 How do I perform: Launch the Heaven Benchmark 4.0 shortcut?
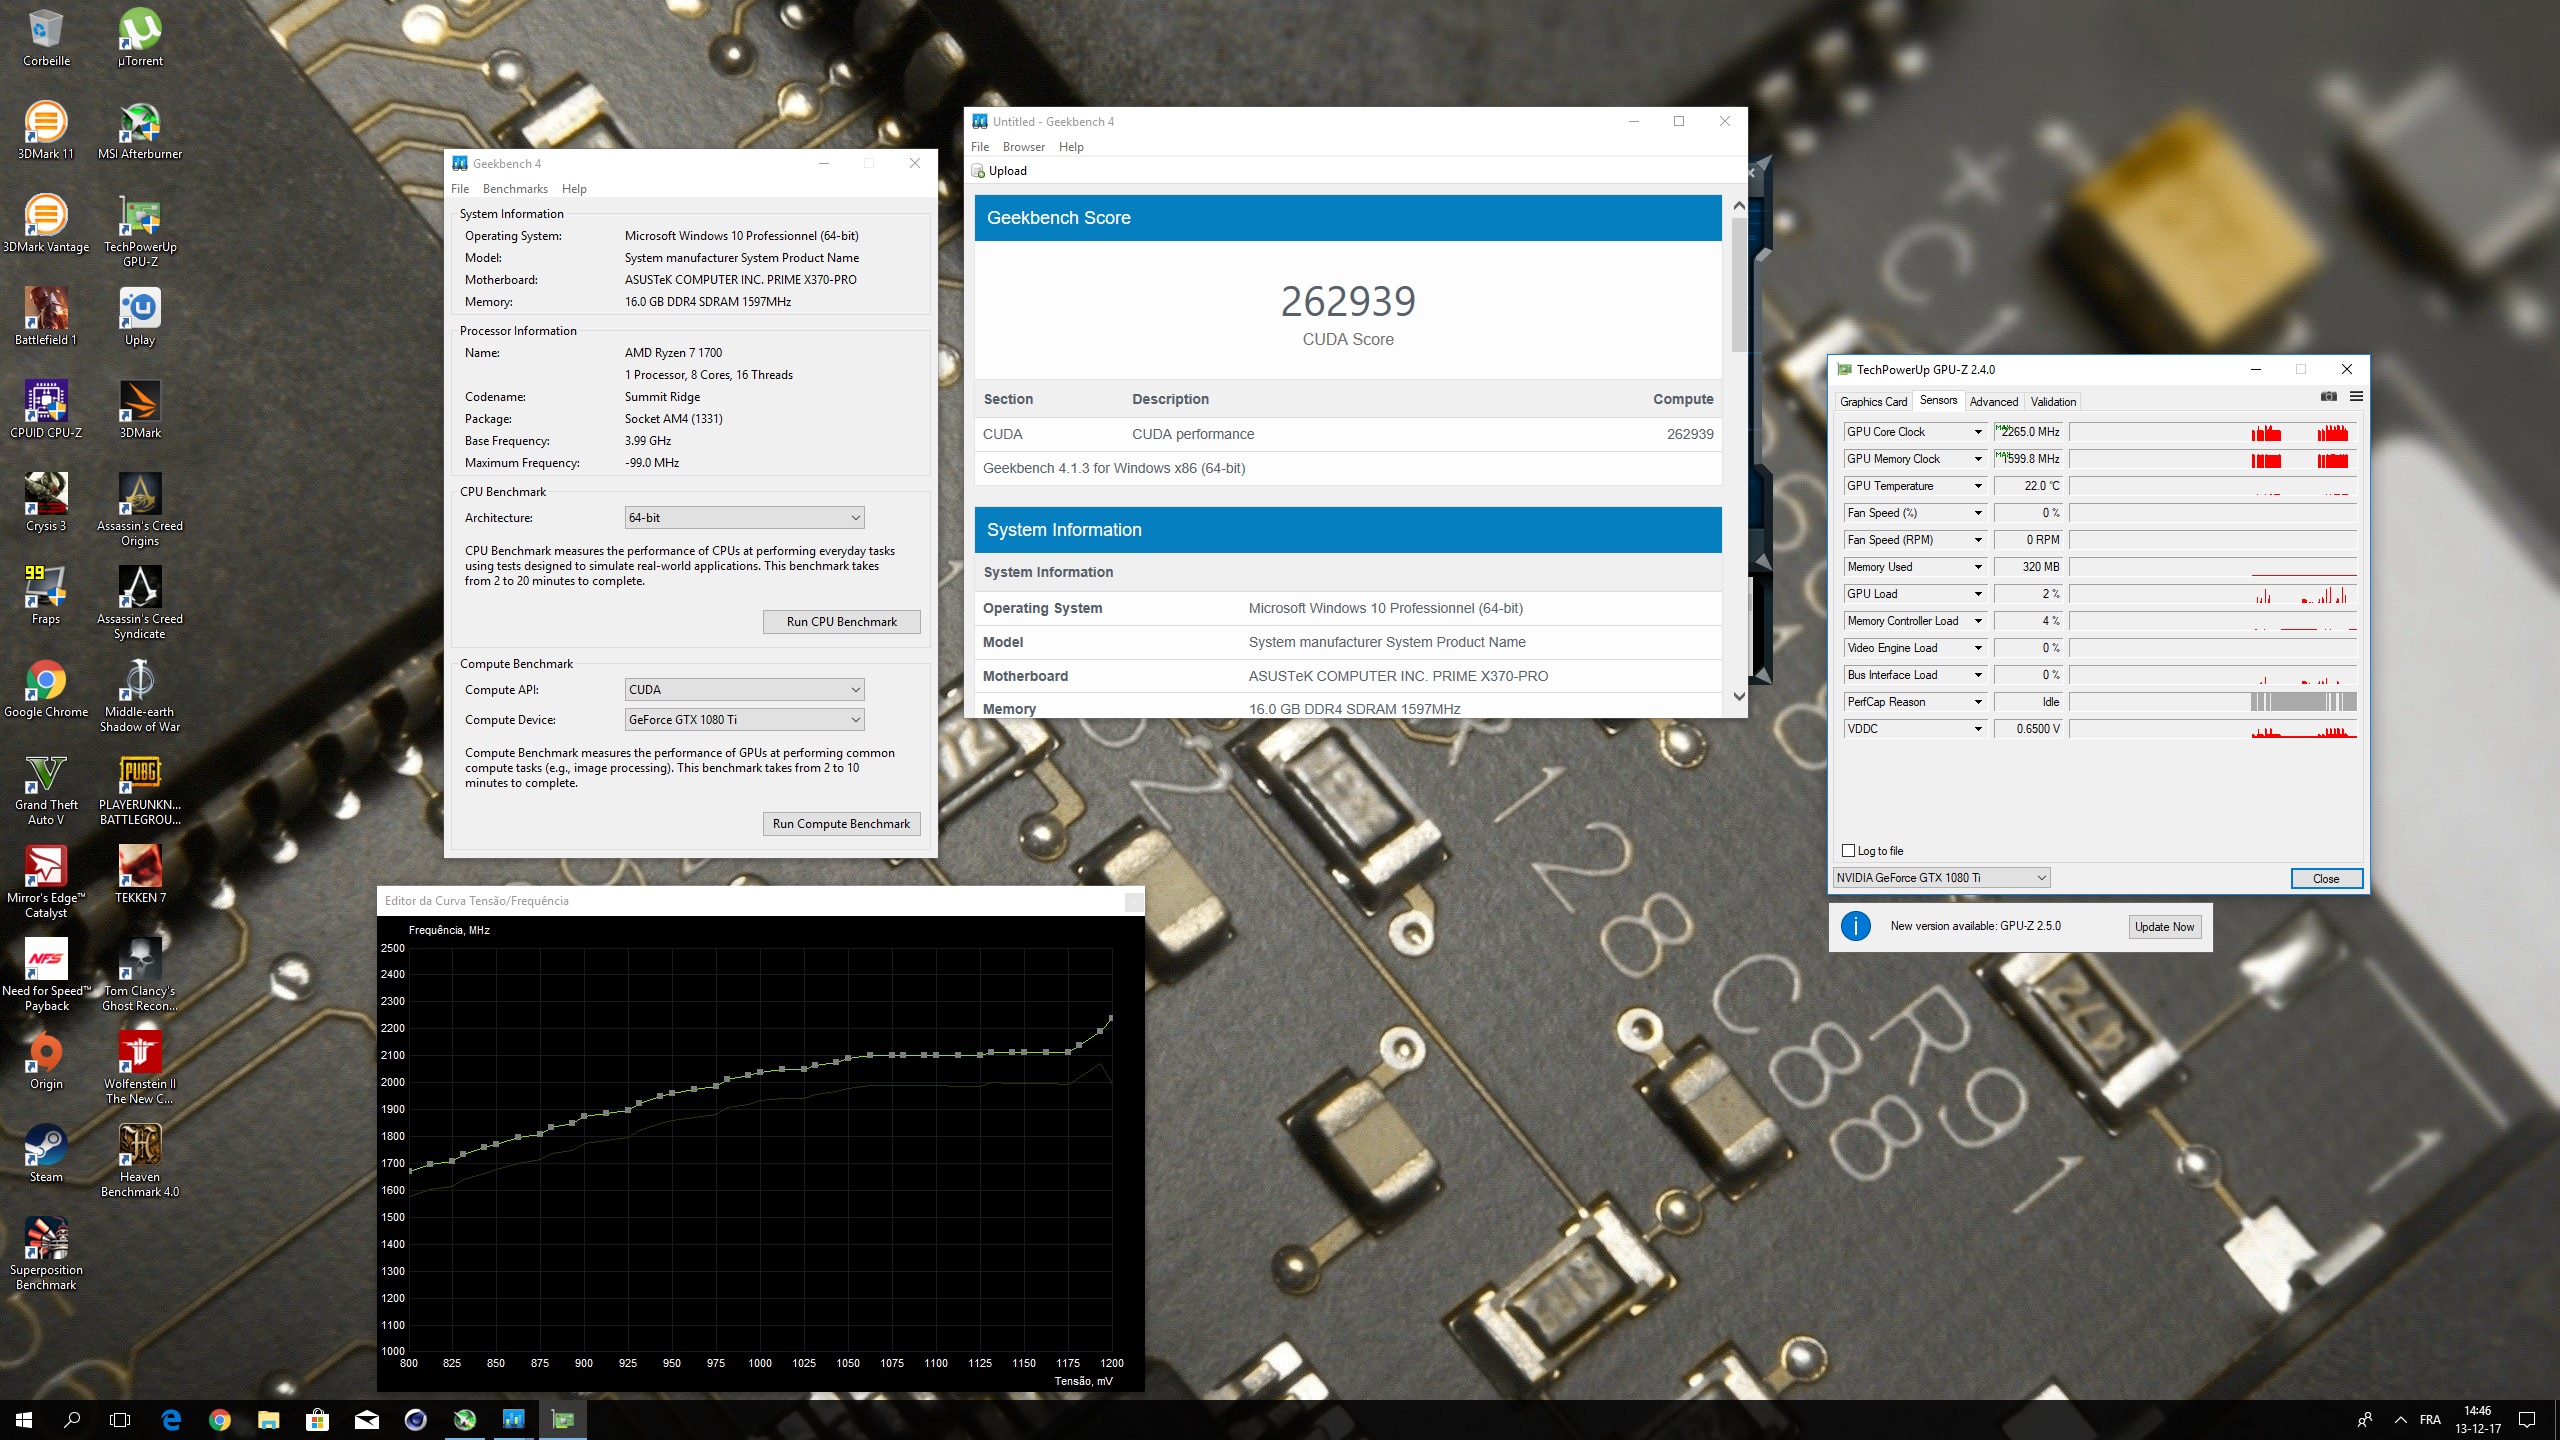140,1161
